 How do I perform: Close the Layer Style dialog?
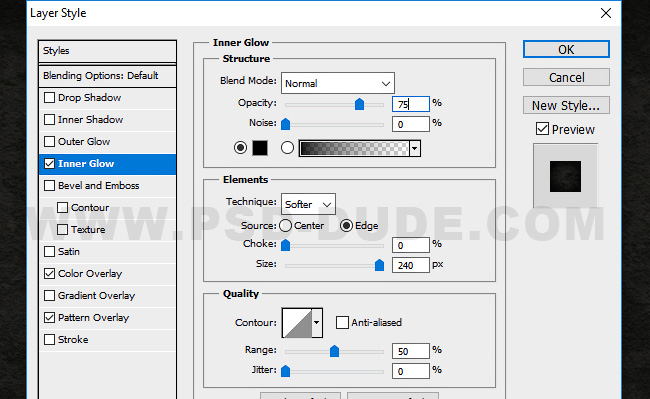click(606, 13)
